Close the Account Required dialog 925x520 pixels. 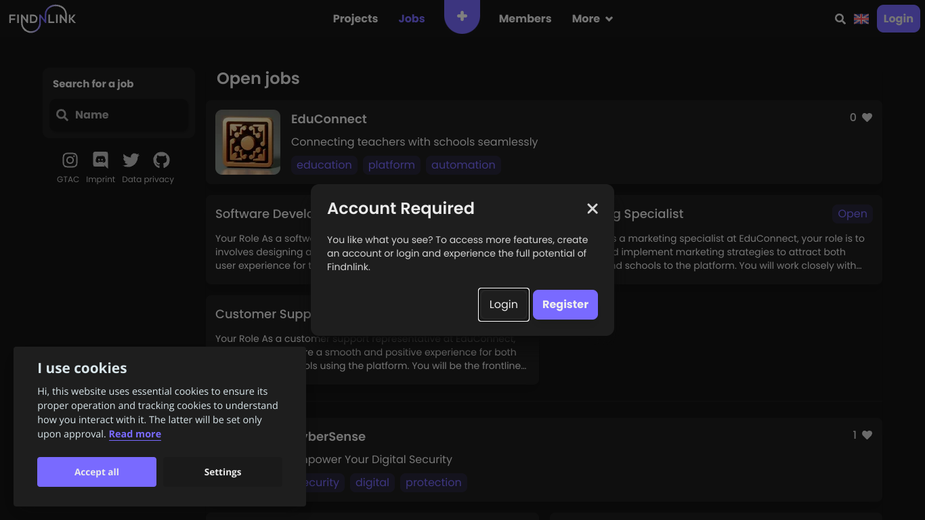(592, 208)
